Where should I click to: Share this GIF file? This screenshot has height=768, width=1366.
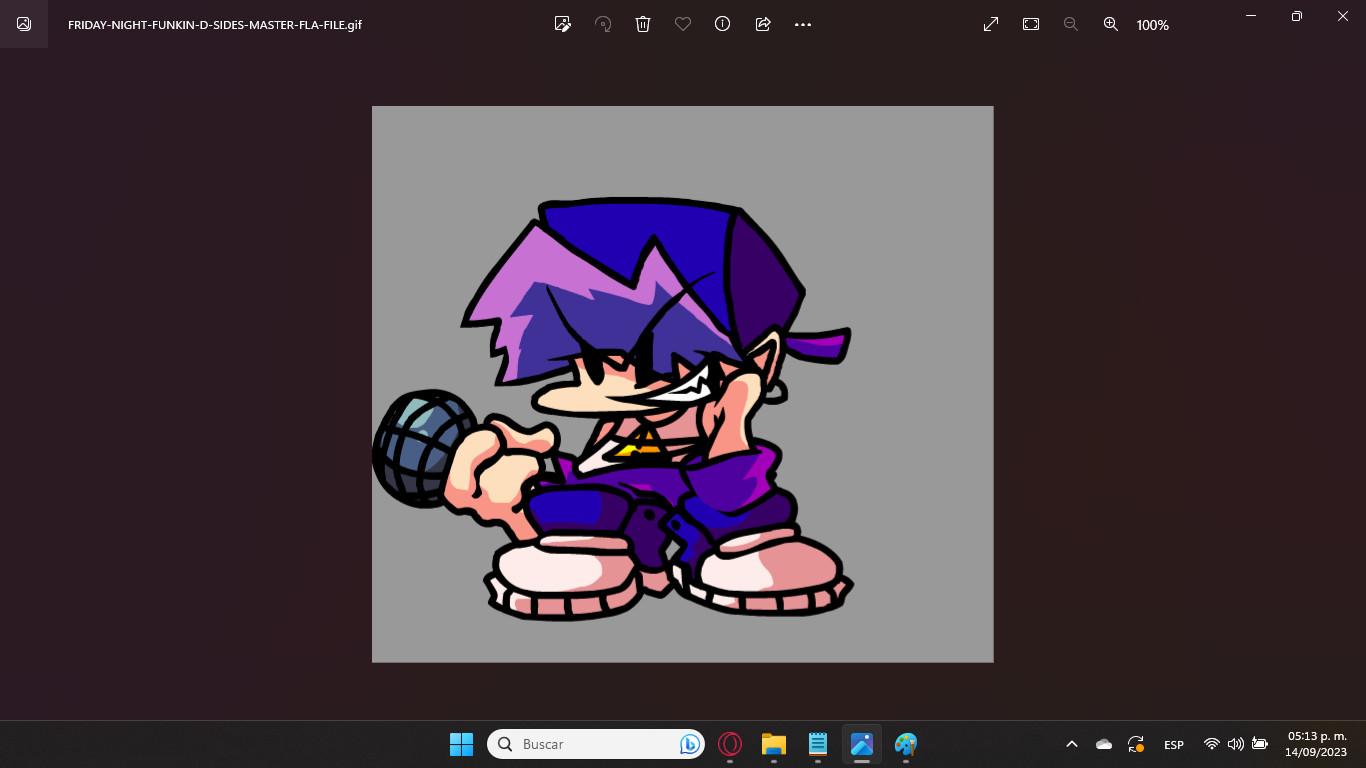pyautogui.click(x=763, y=24)
